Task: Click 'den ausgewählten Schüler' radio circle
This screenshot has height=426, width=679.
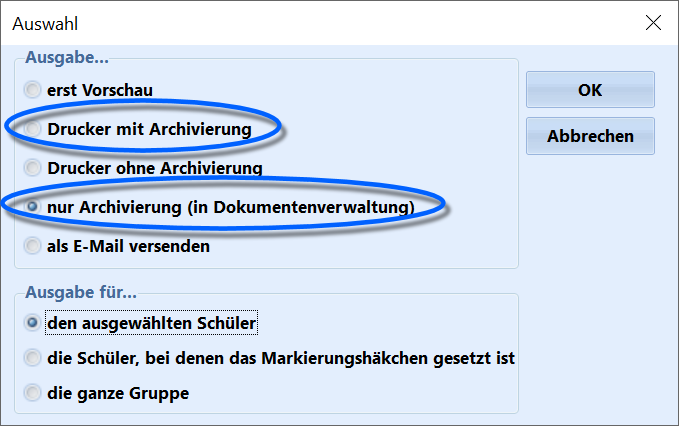Action: coord(32,323)
